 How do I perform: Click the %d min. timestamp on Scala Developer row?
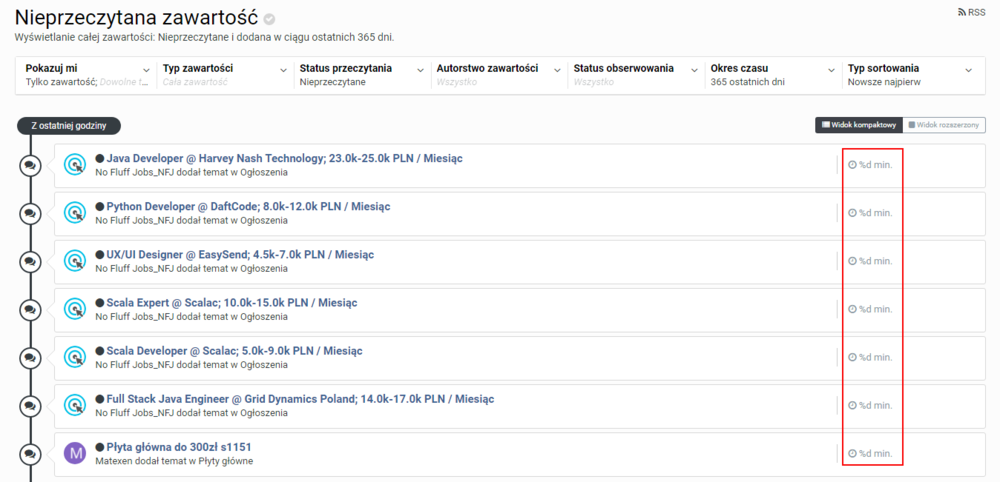tap(871, 357)
